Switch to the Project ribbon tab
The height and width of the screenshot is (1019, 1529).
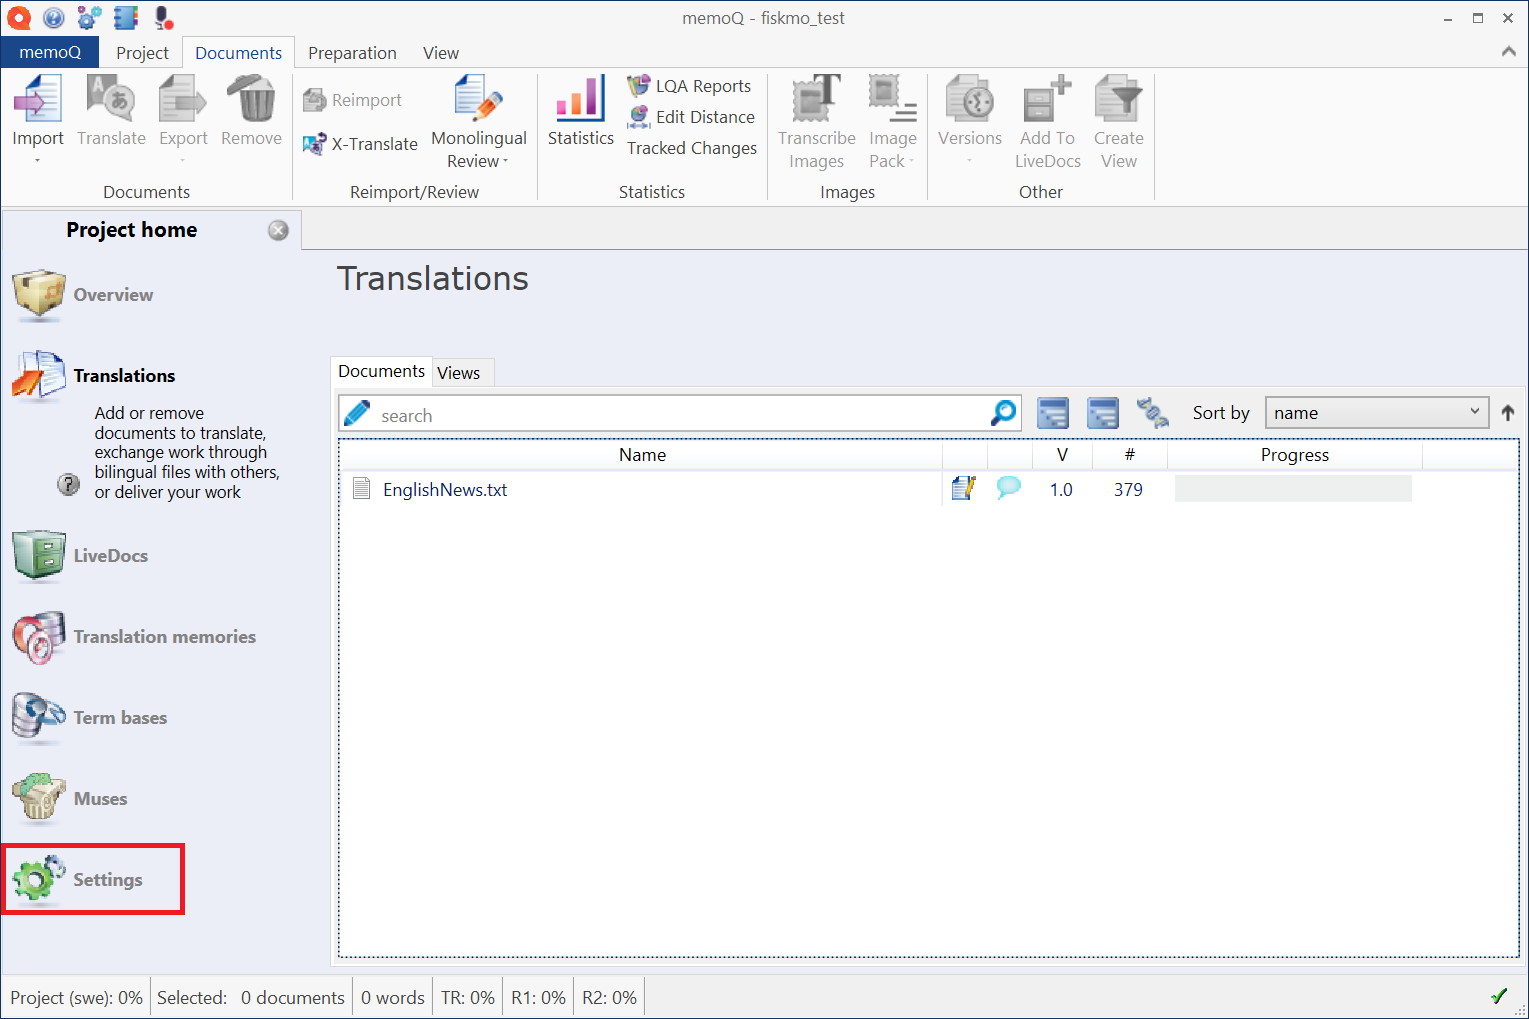click(x=142, y=53)
